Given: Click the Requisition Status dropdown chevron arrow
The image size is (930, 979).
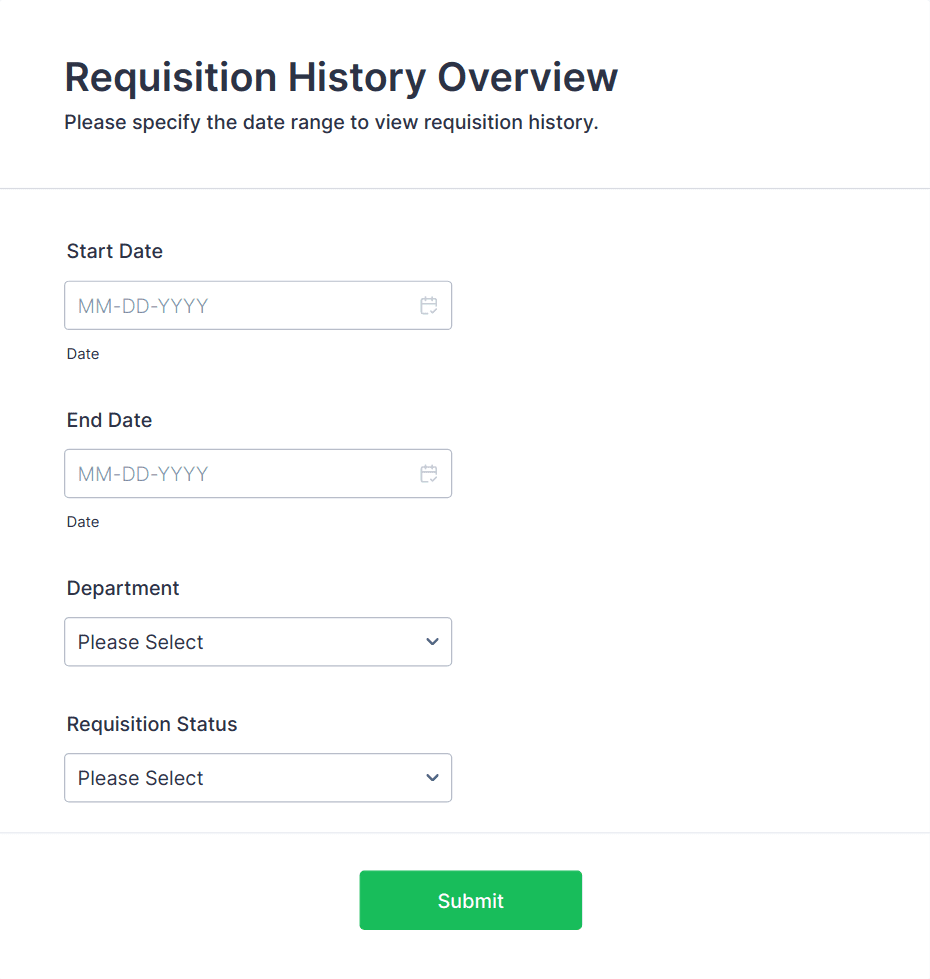Looking at the screenshot, I should pos(432,778).
